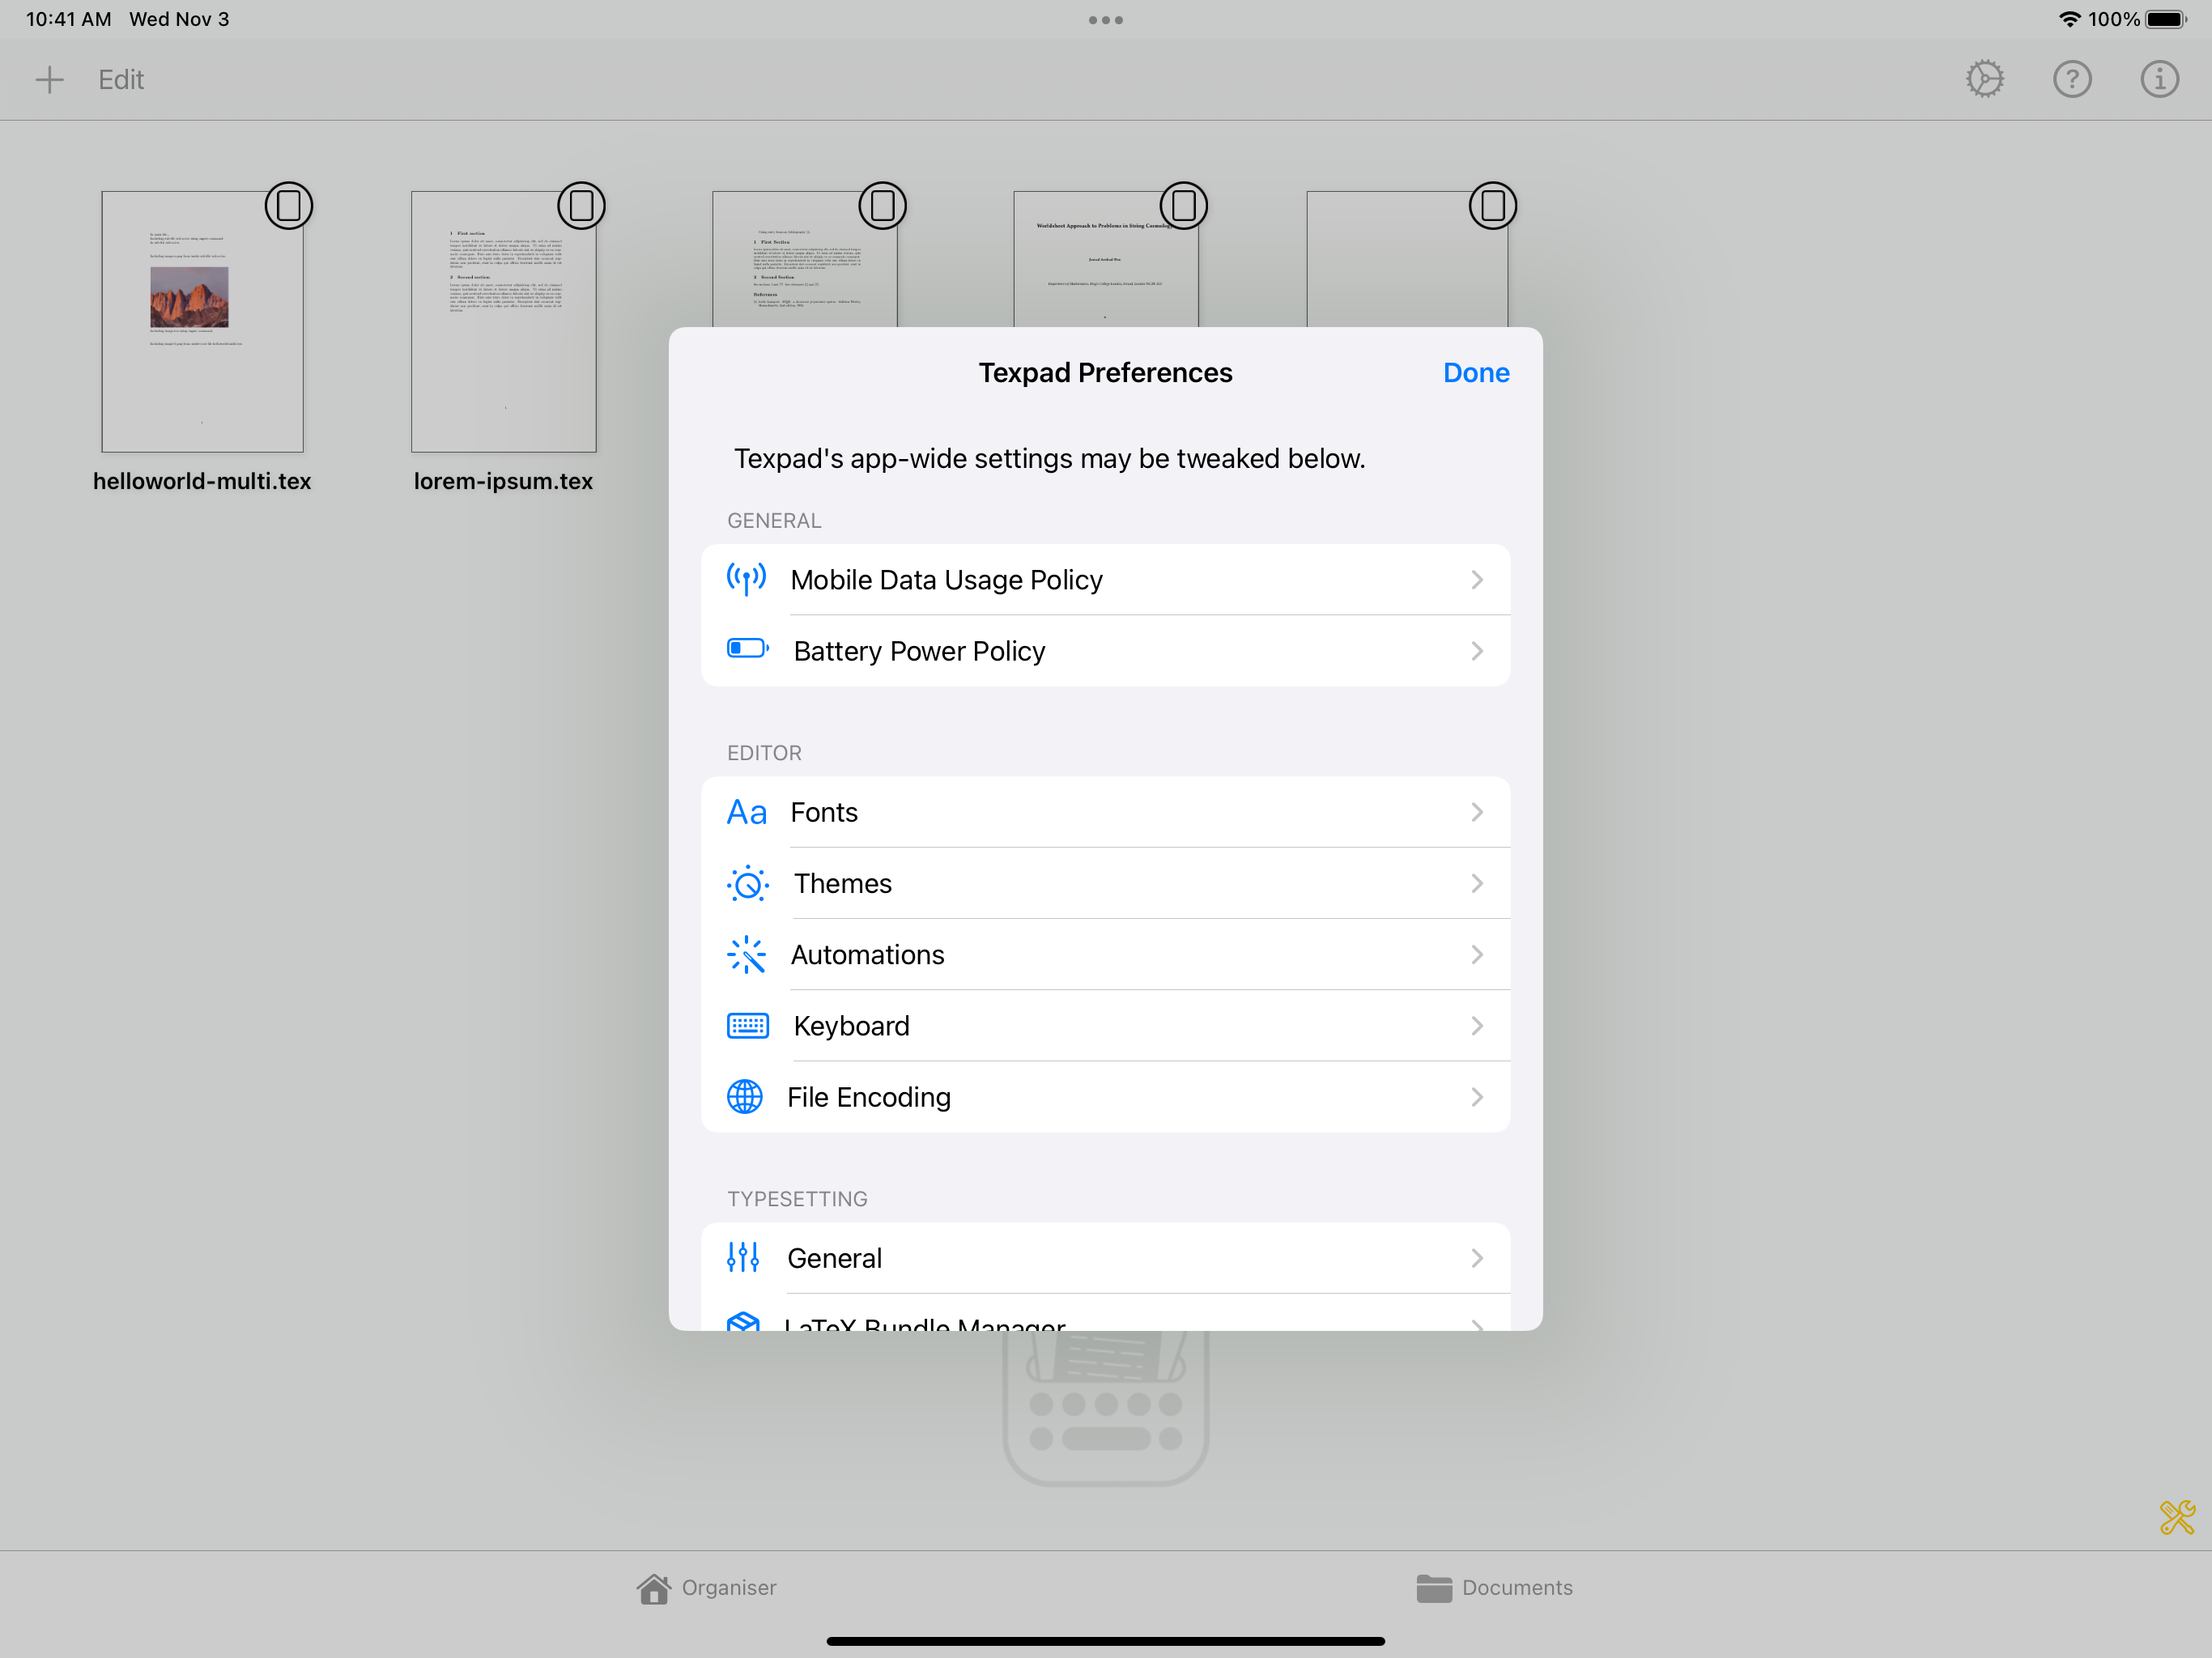The image size is (2212, 1658).
Task: Expand the File Encoding row chevron
Action: (x=1477, y=1097)
